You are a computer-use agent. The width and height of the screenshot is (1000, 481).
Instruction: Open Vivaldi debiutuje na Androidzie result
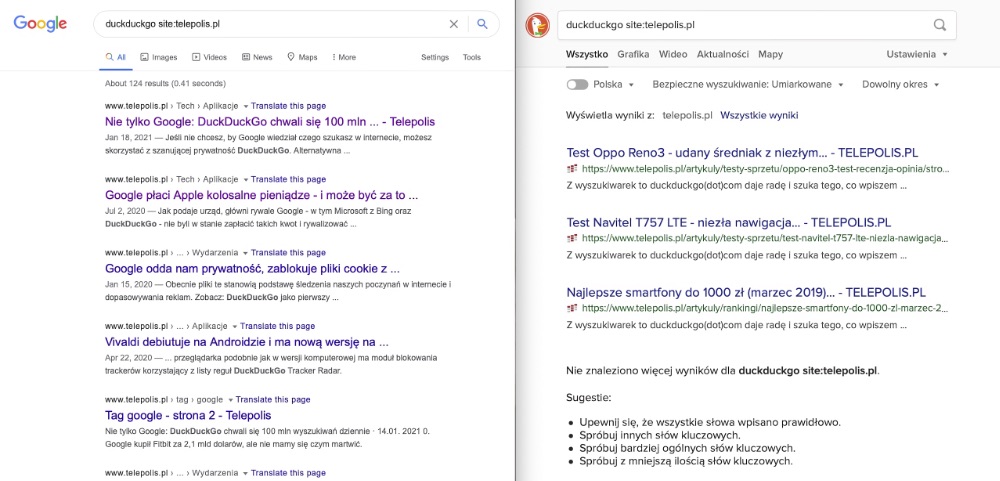[247, 341]
